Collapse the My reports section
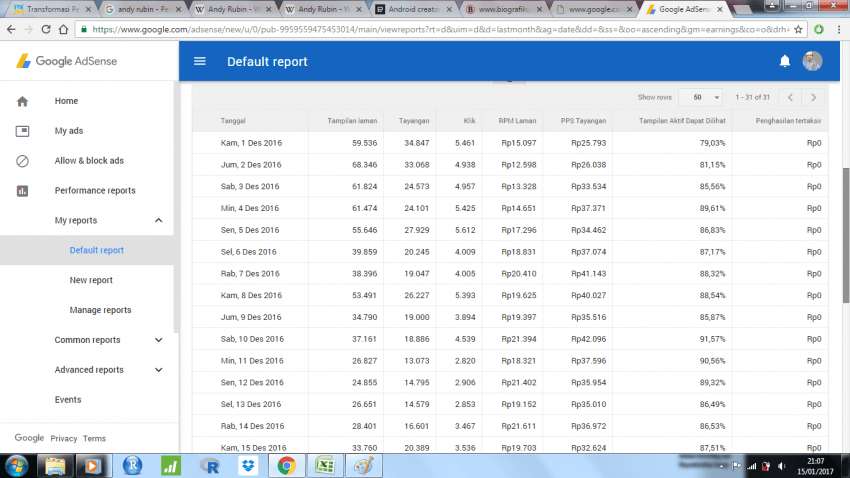The width and height of the screenshot is (850, 478). click(158, 221)
